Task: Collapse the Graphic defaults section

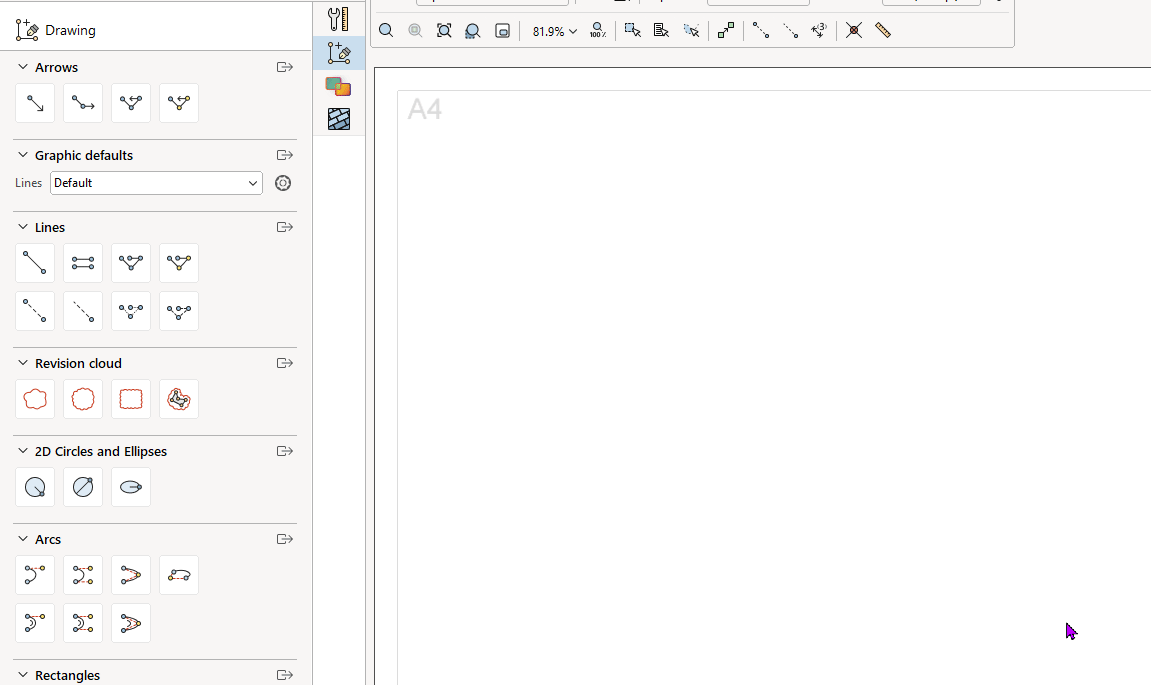Action: coord(23,155)
